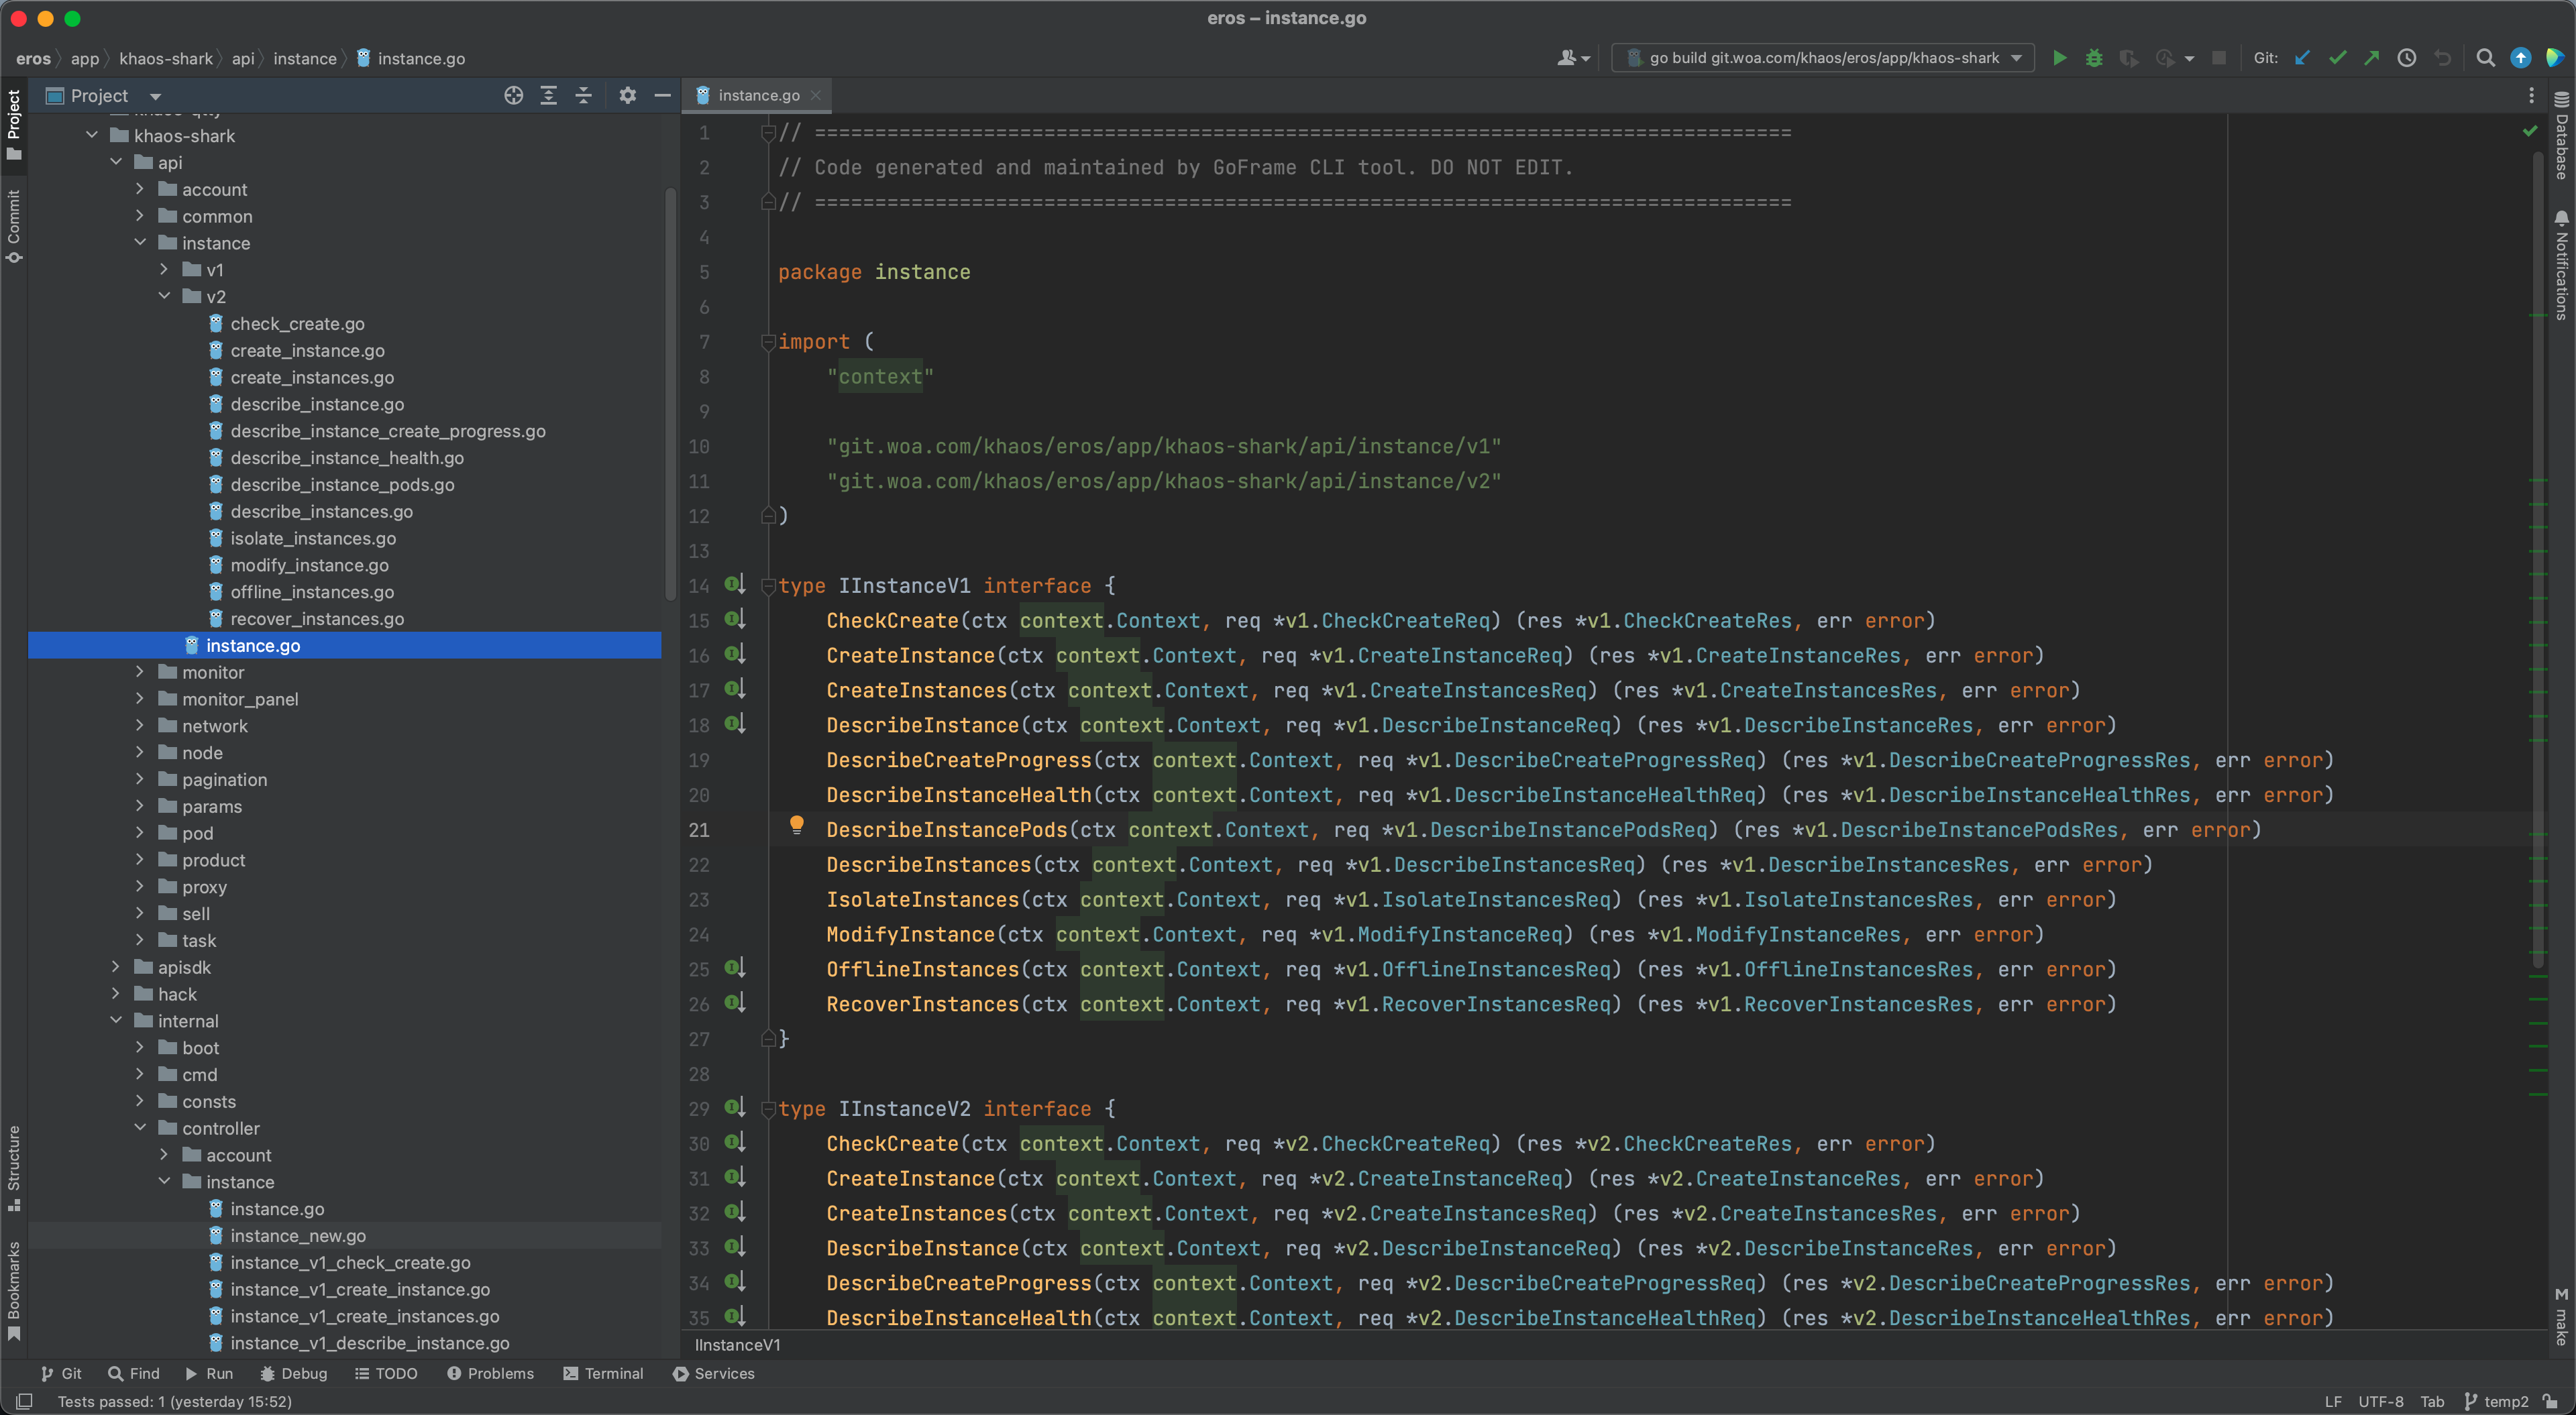Open Project panel gear options
The height and width of the screenshot is (1415, 2576).
[x=627, y=96]
